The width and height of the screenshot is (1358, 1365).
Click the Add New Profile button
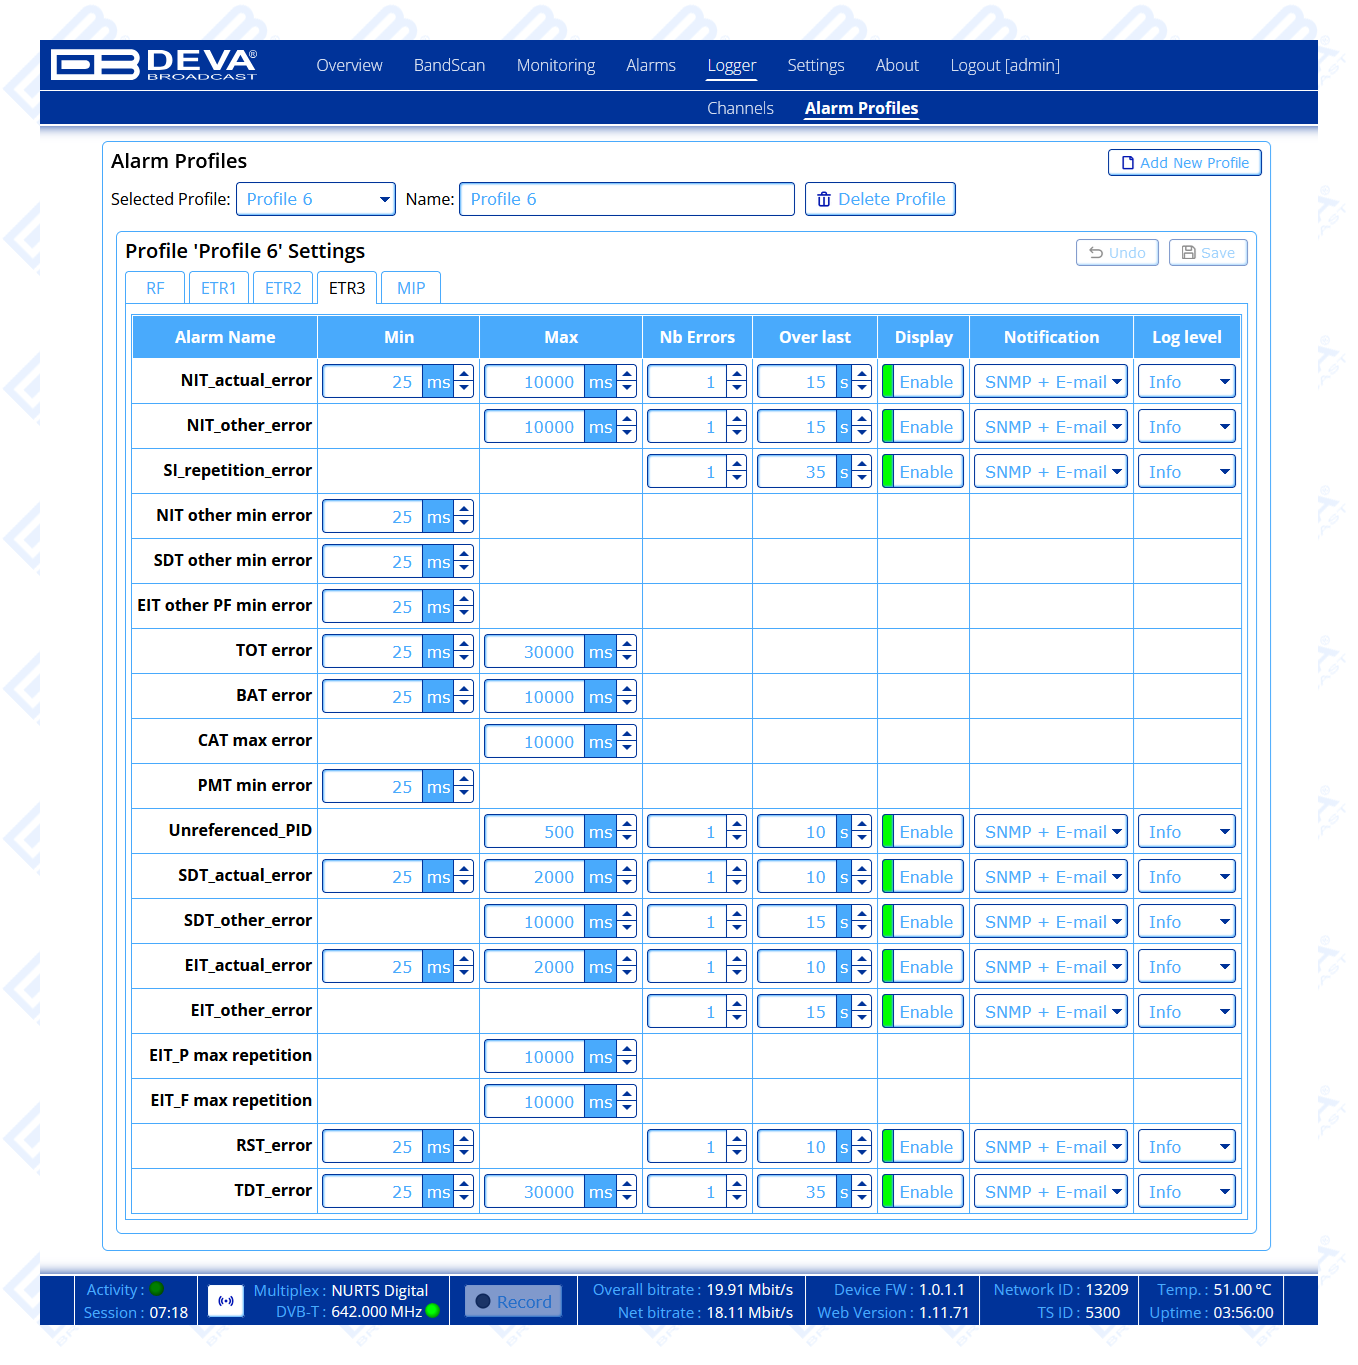click(1184, 163)
